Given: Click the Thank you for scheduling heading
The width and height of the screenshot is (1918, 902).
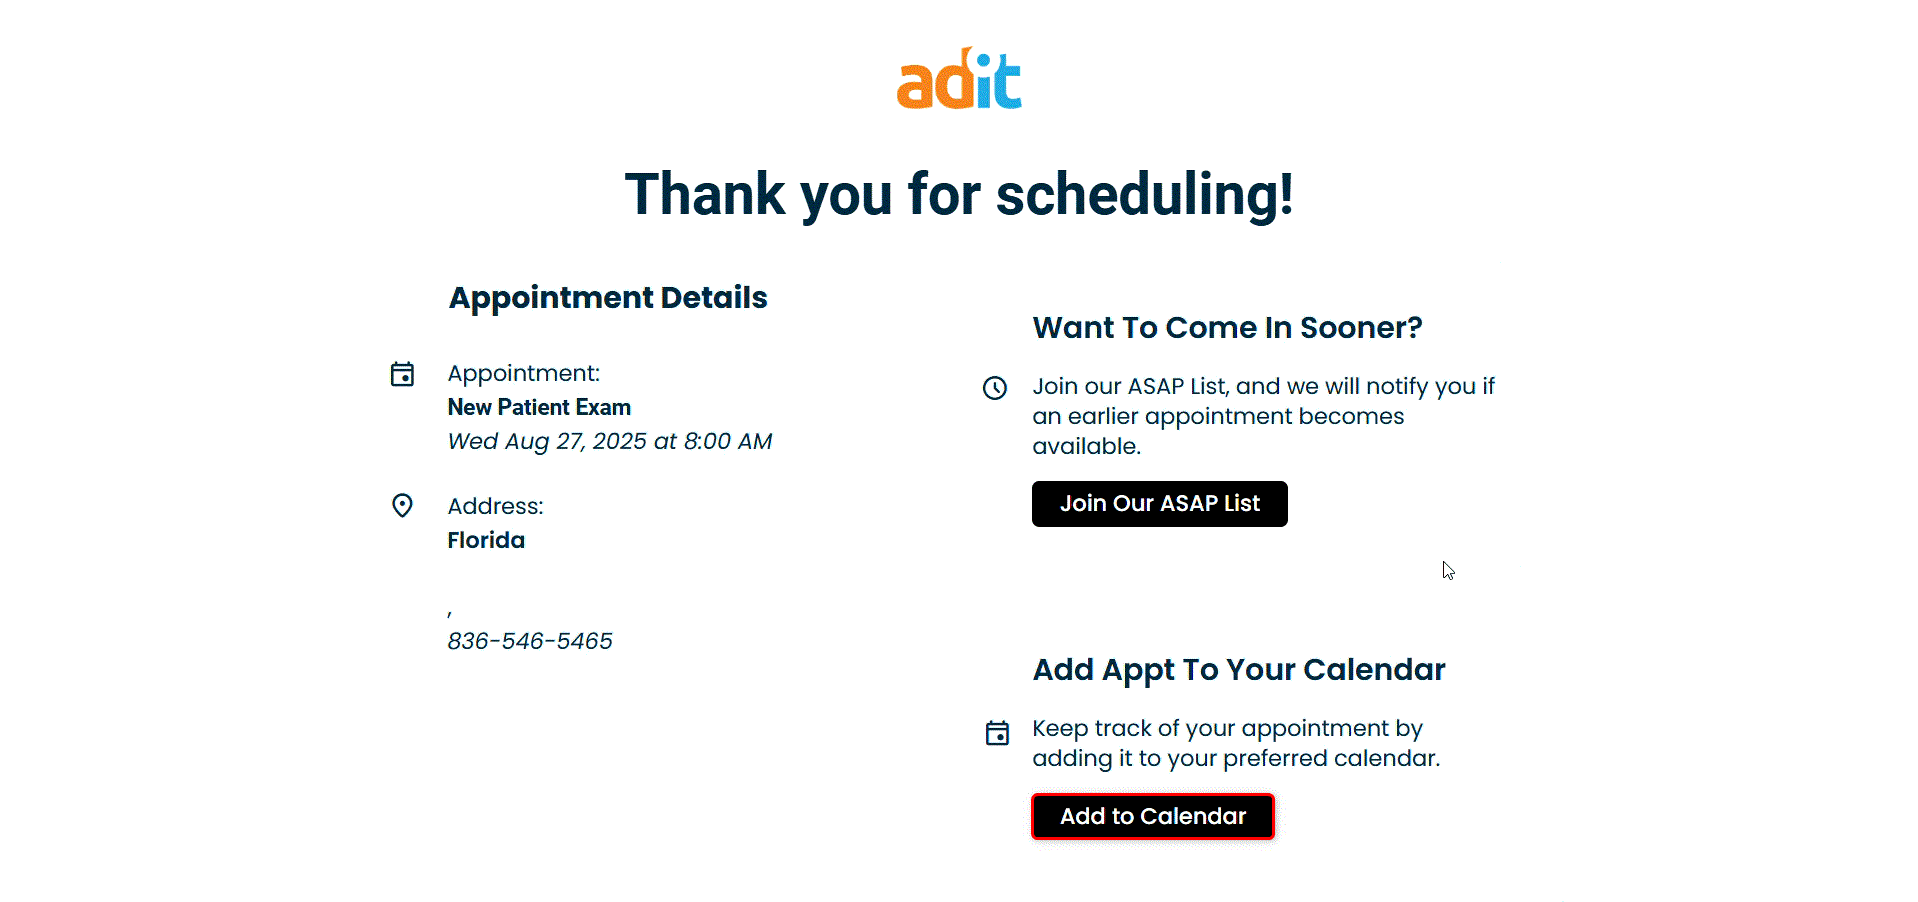Looking at the screenshot, I should [x=959, y=194].
